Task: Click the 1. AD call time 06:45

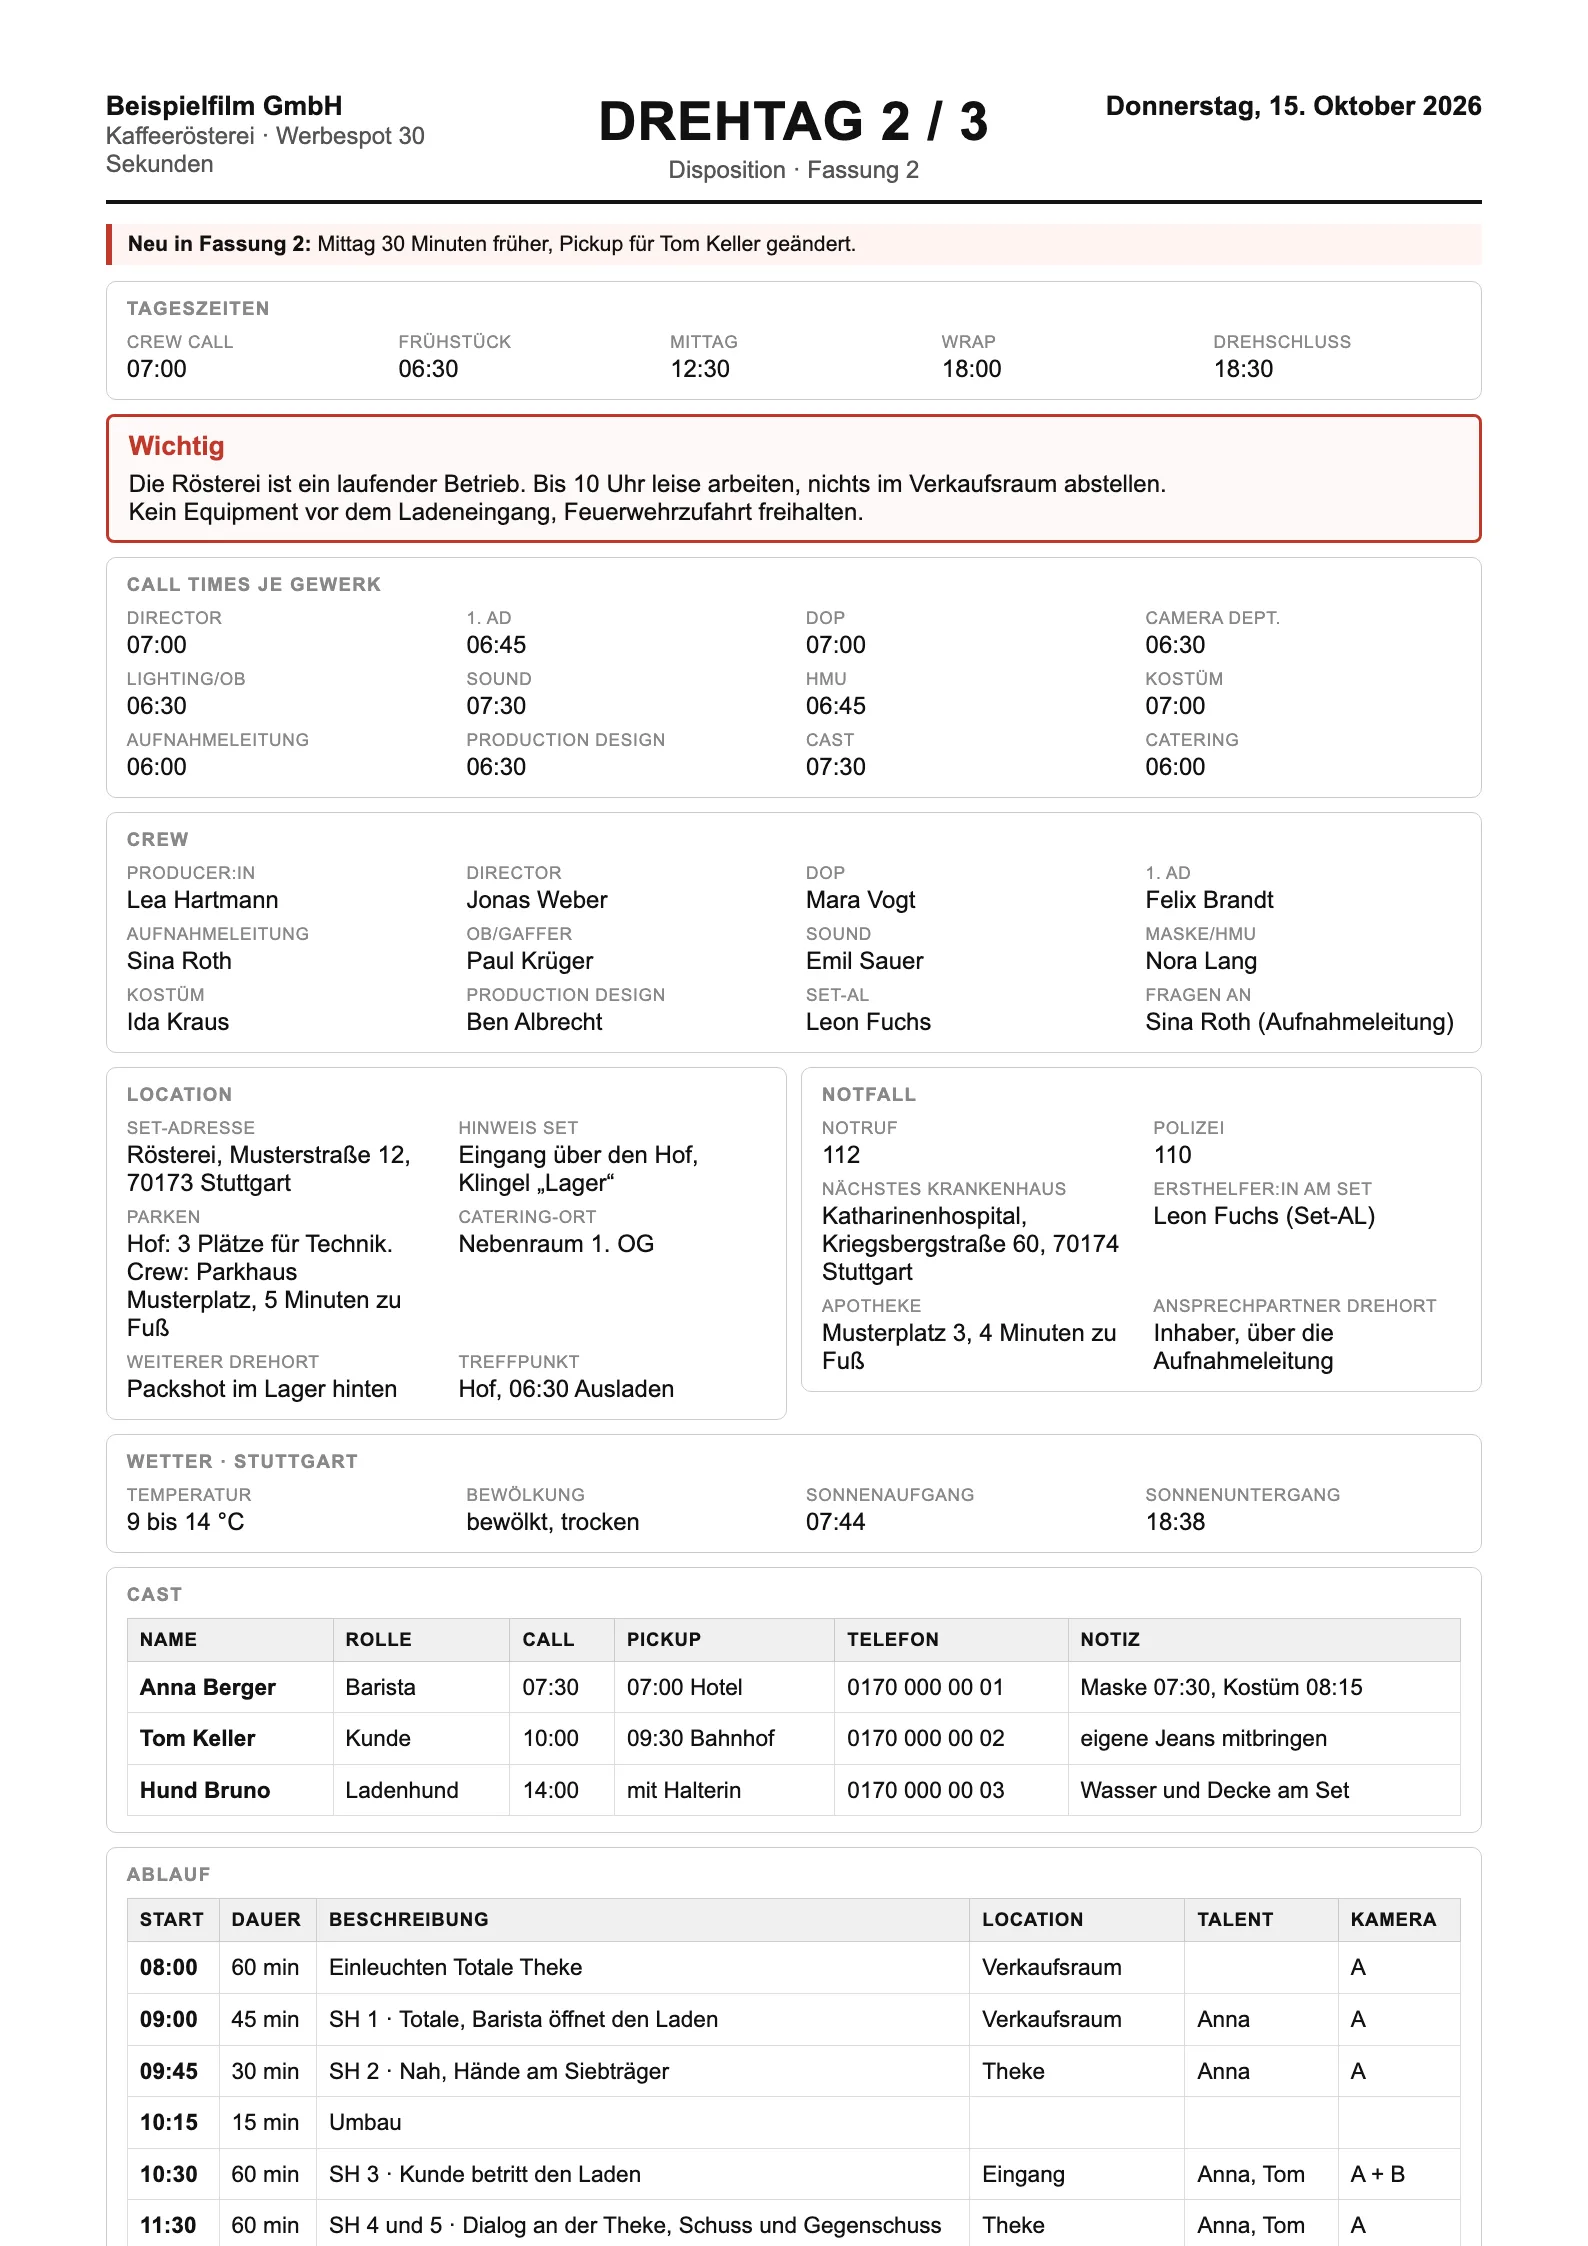Action: (x=496, y=645)
